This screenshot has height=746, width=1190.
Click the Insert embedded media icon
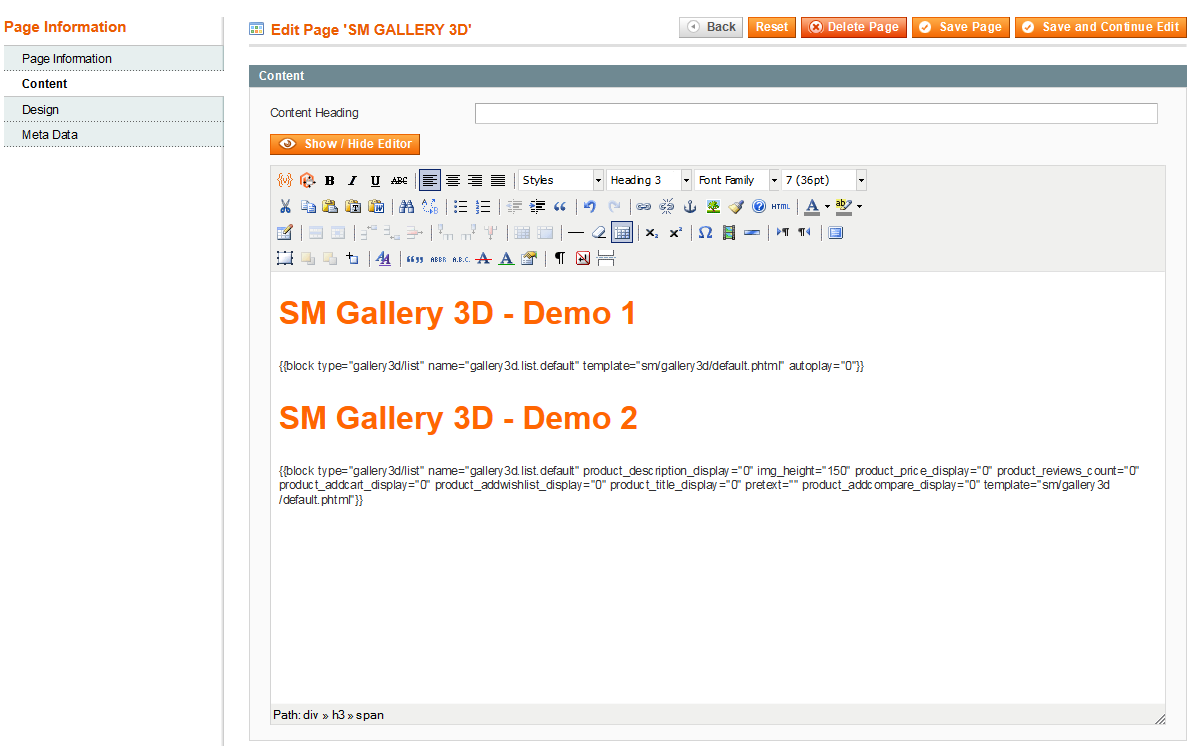click(729, 233)
